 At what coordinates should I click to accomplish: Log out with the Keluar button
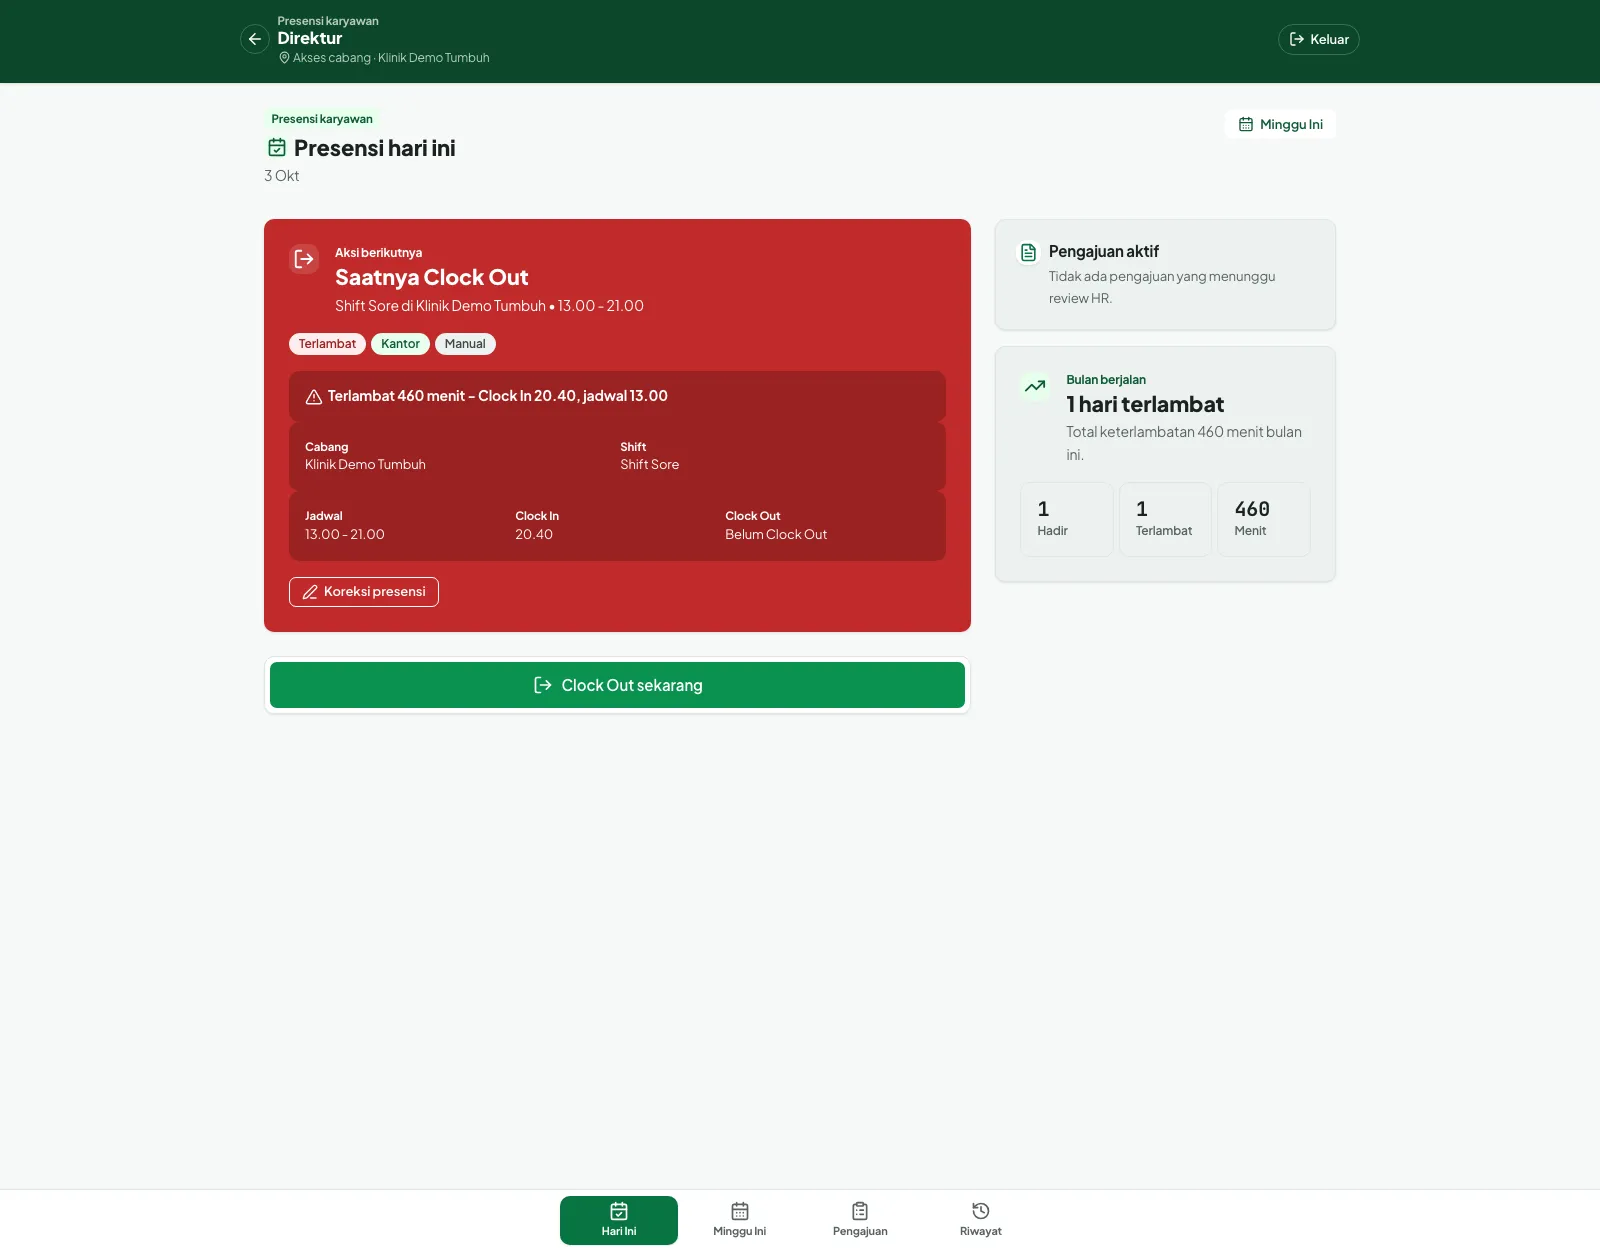tap(1318, 39)
